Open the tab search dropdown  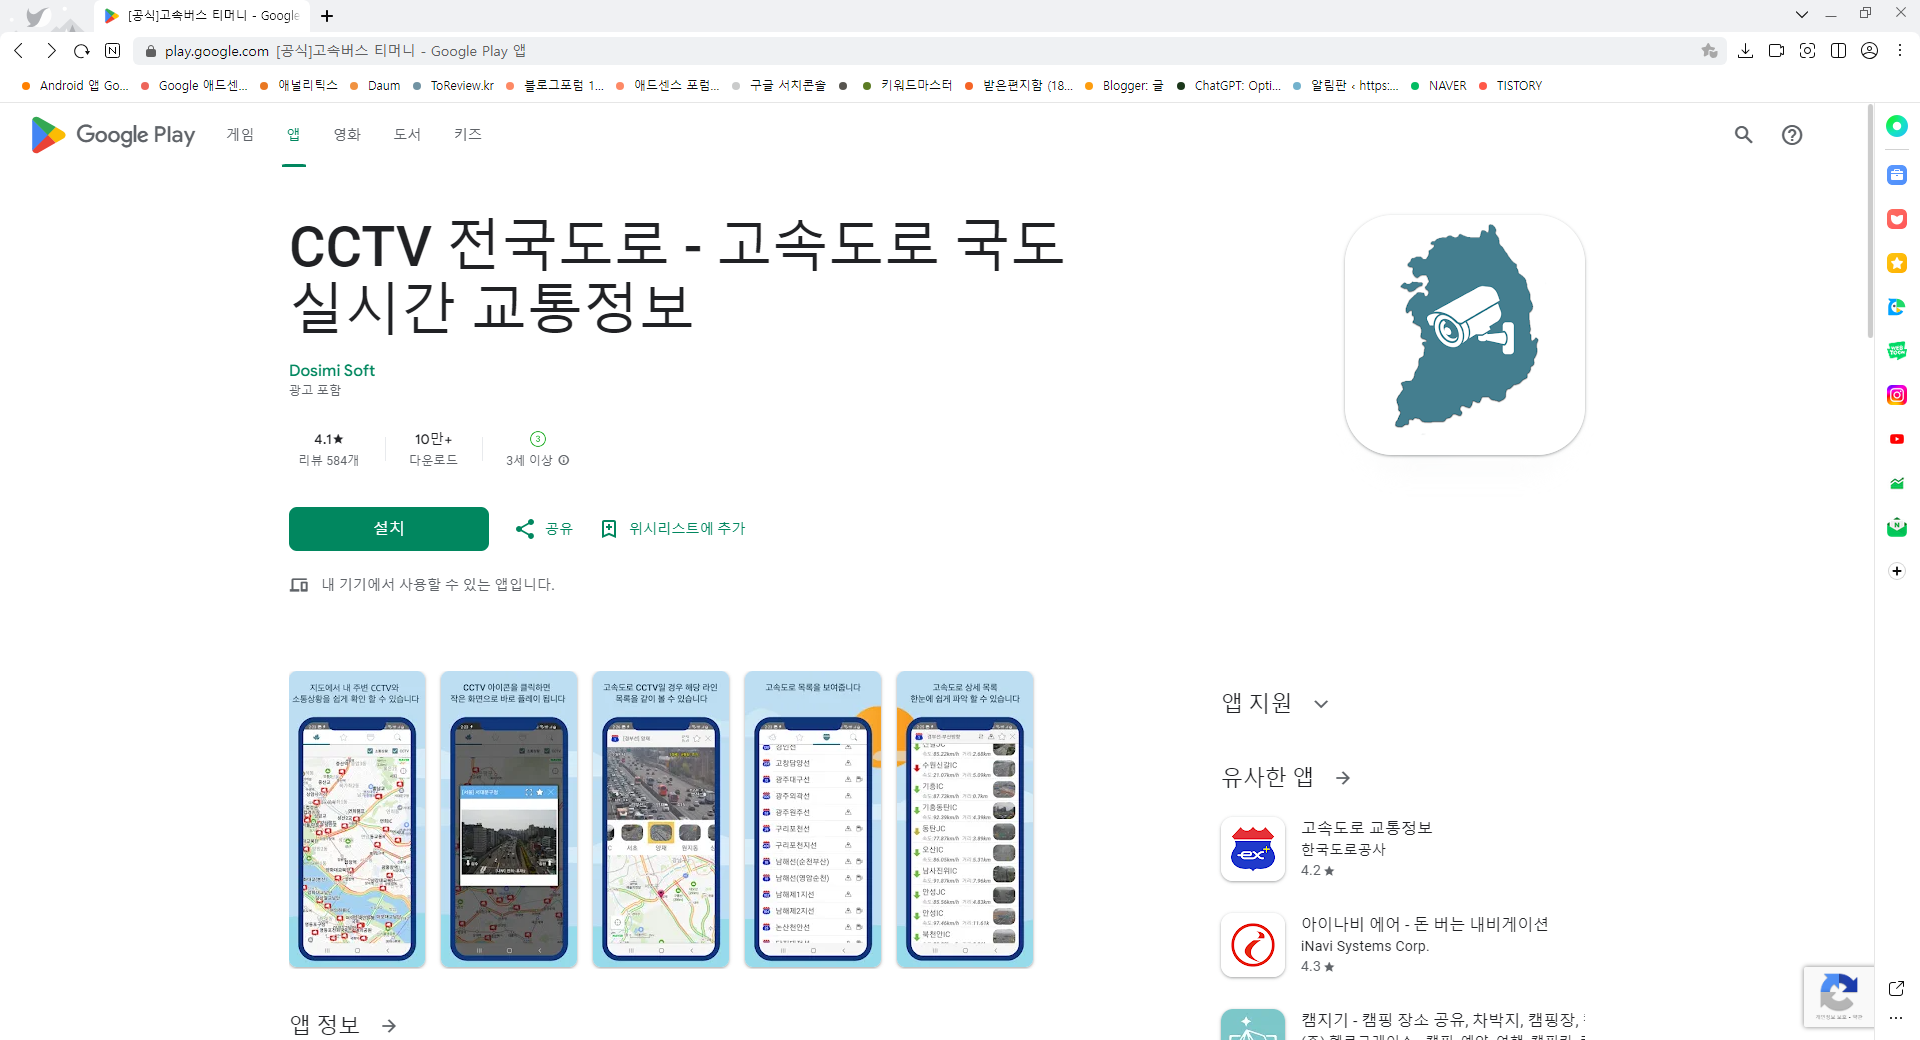tap(1802, 14)
